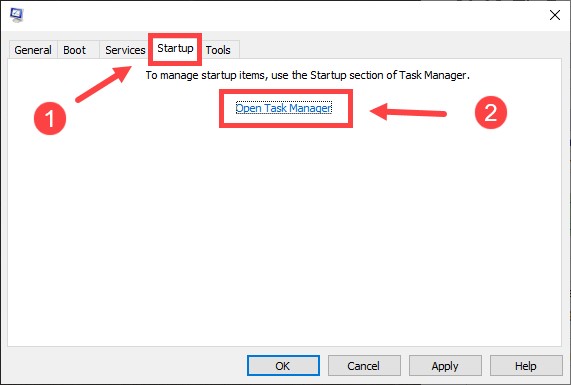Click the highlighted Startup tab

(x=175, y=48)
